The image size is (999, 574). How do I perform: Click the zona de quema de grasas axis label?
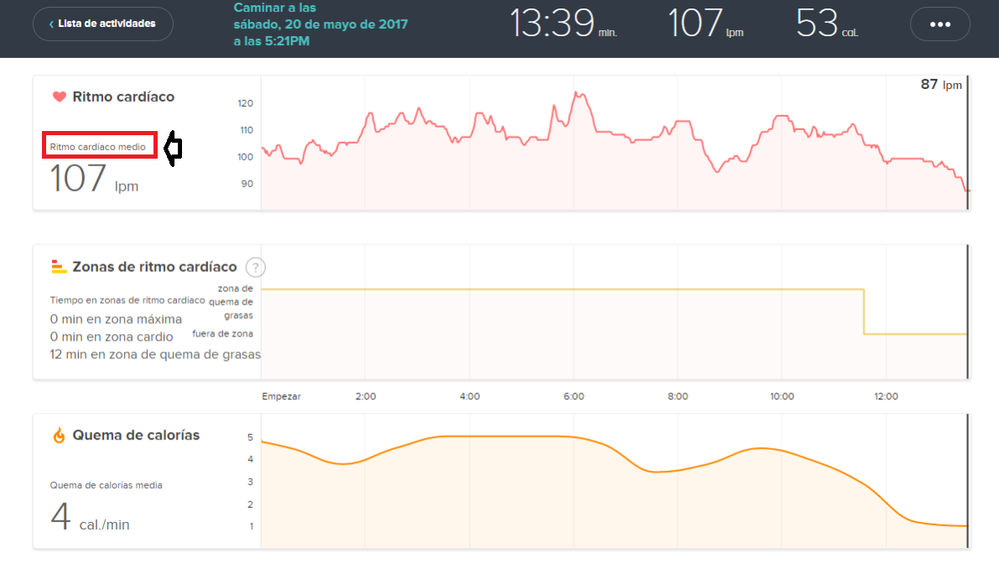(231, 302)
